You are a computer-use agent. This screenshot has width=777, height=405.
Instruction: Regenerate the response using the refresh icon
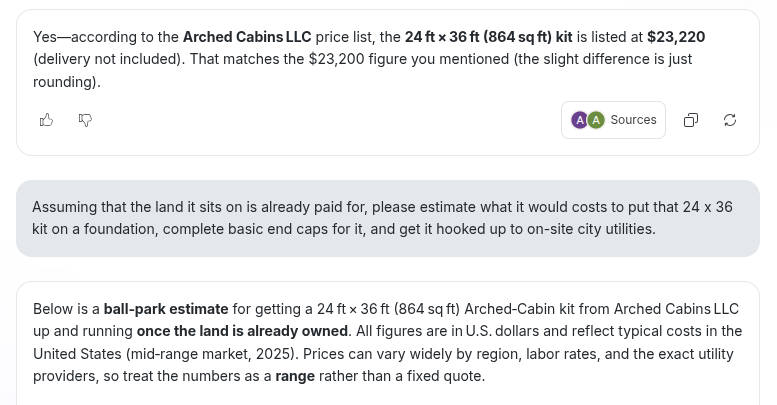730,120
